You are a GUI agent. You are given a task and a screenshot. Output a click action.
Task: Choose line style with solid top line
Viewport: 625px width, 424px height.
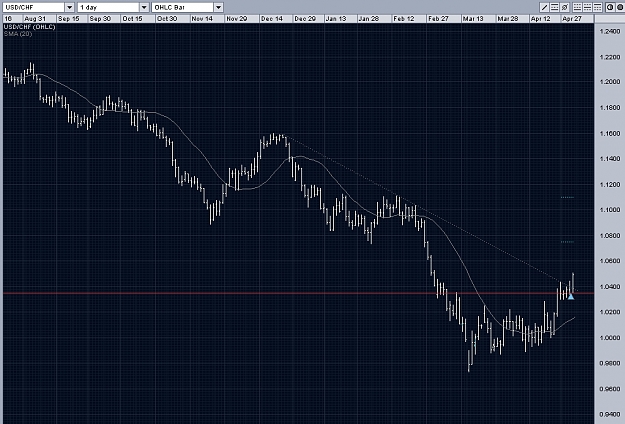pyautogui.click(x=597, y=7)
